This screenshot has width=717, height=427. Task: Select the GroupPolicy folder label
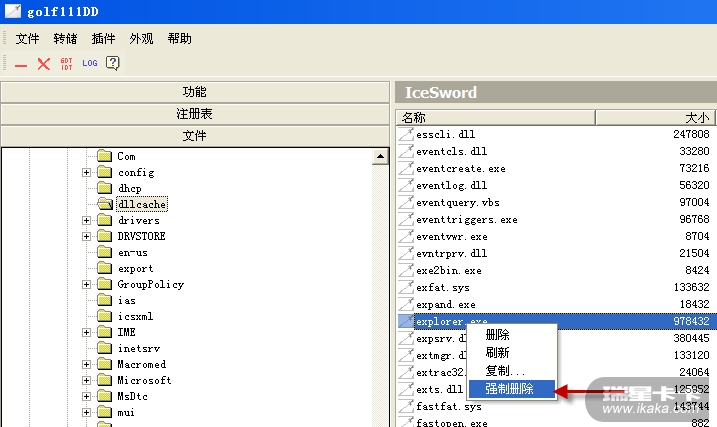click(x=150, y=284)
